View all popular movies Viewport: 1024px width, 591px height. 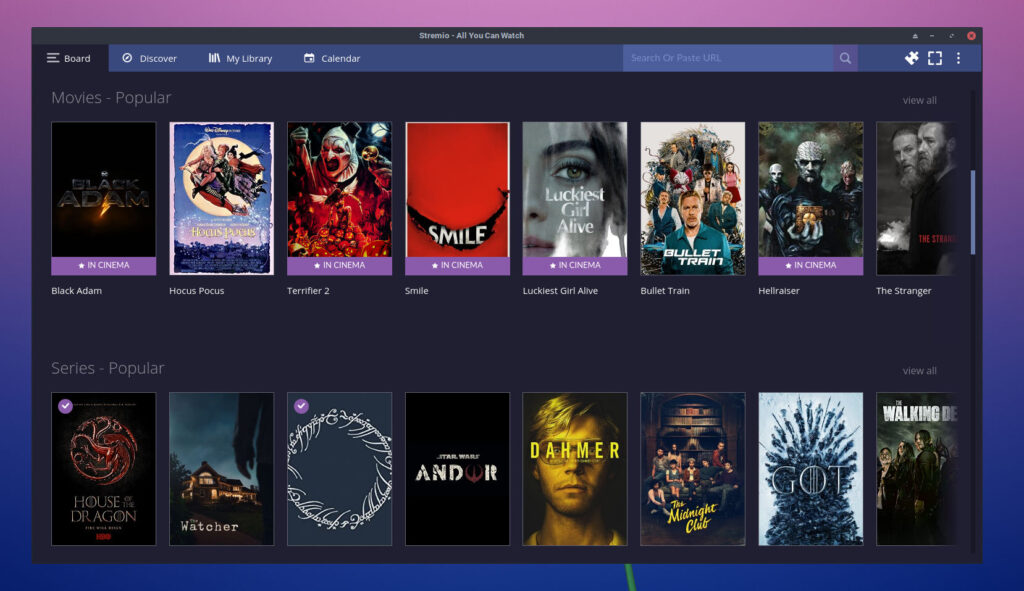click(x=920, y=100)
